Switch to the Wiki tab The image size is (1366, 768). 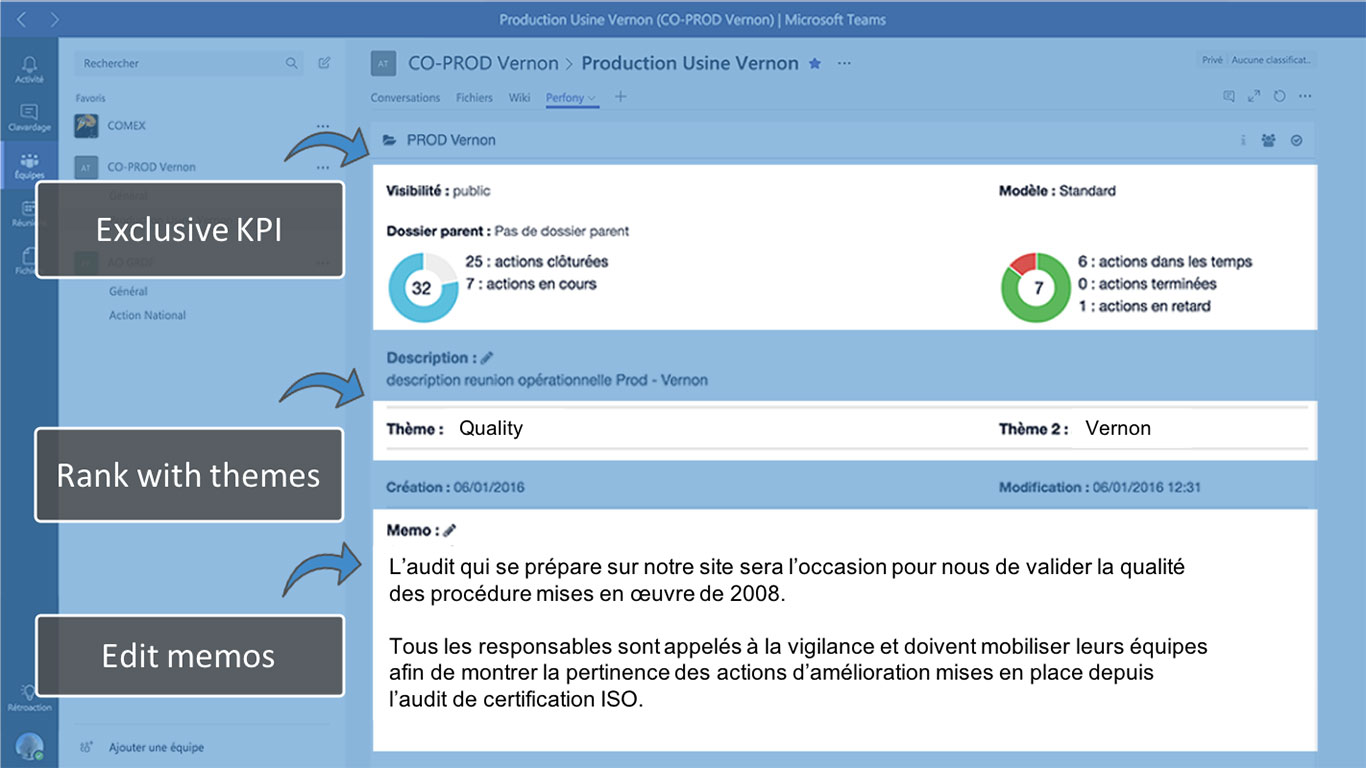point(519,98)
